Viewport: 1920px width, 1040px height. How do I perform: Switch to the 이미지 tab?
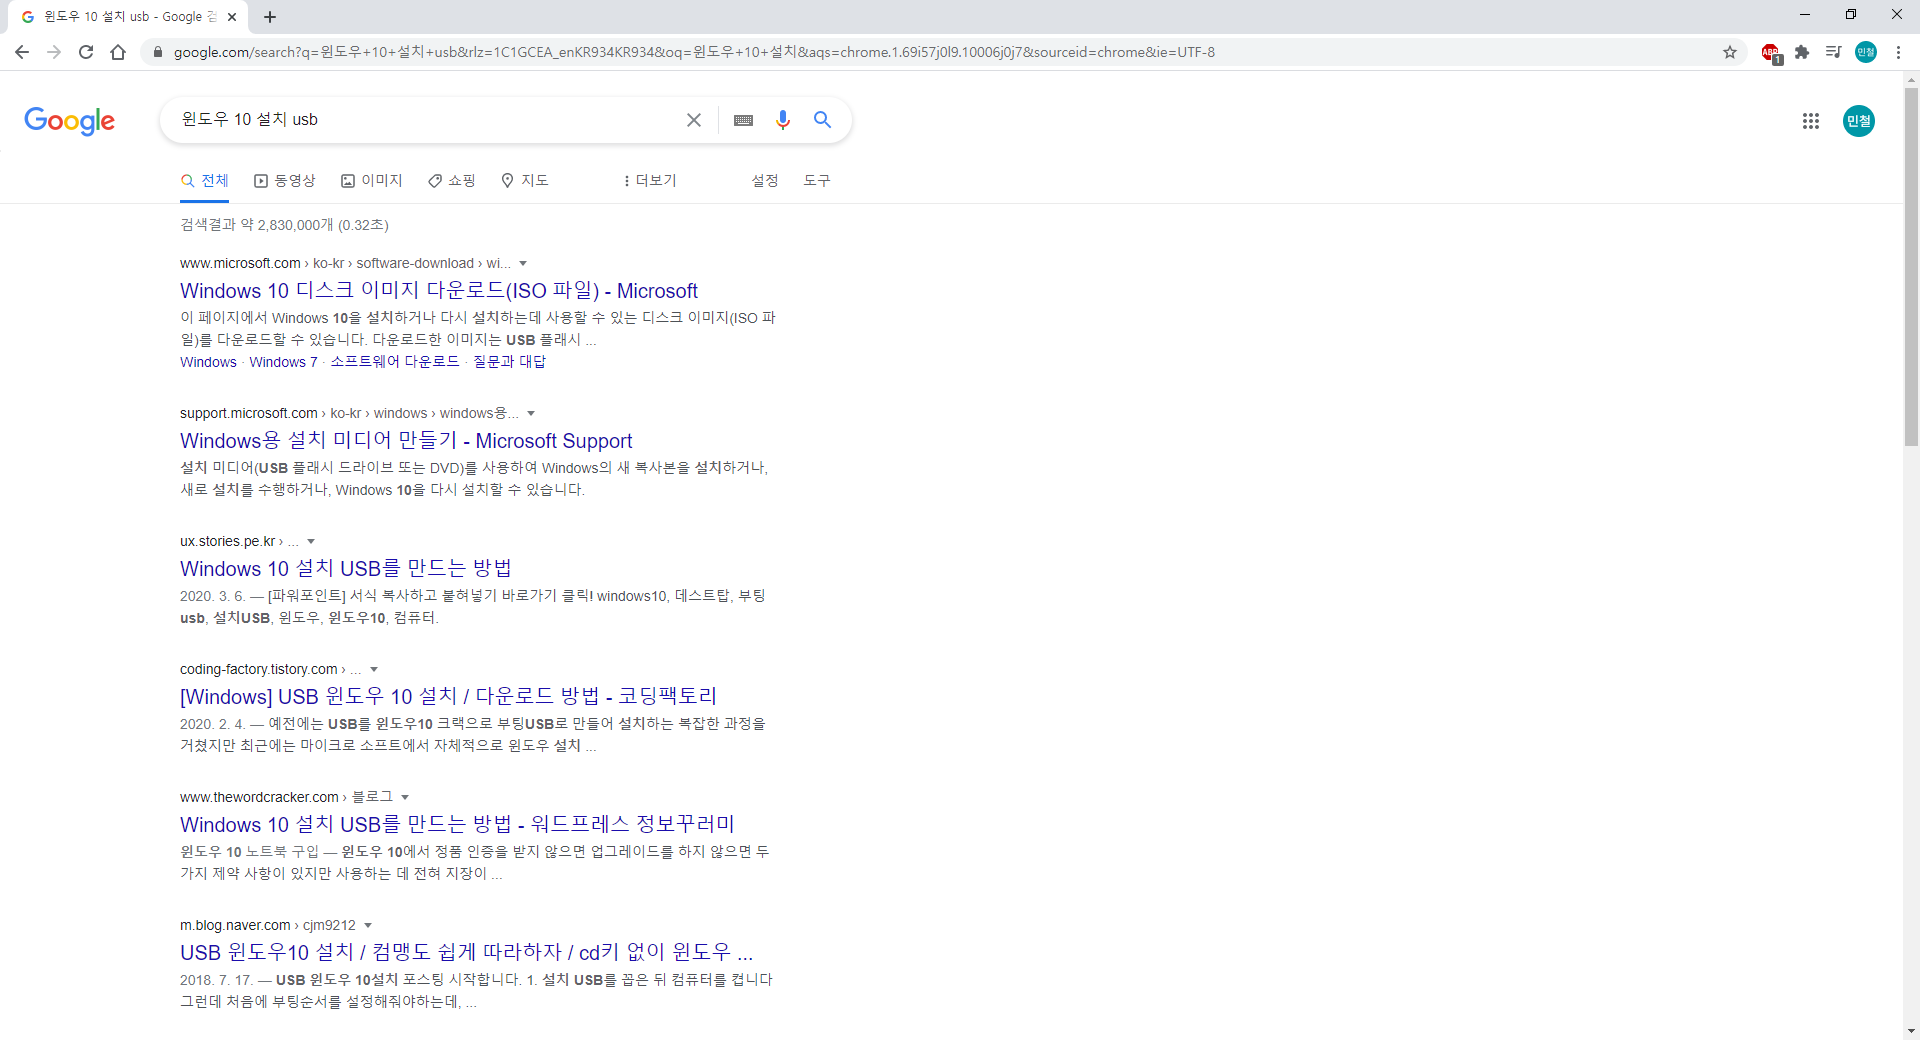point(372,181)
